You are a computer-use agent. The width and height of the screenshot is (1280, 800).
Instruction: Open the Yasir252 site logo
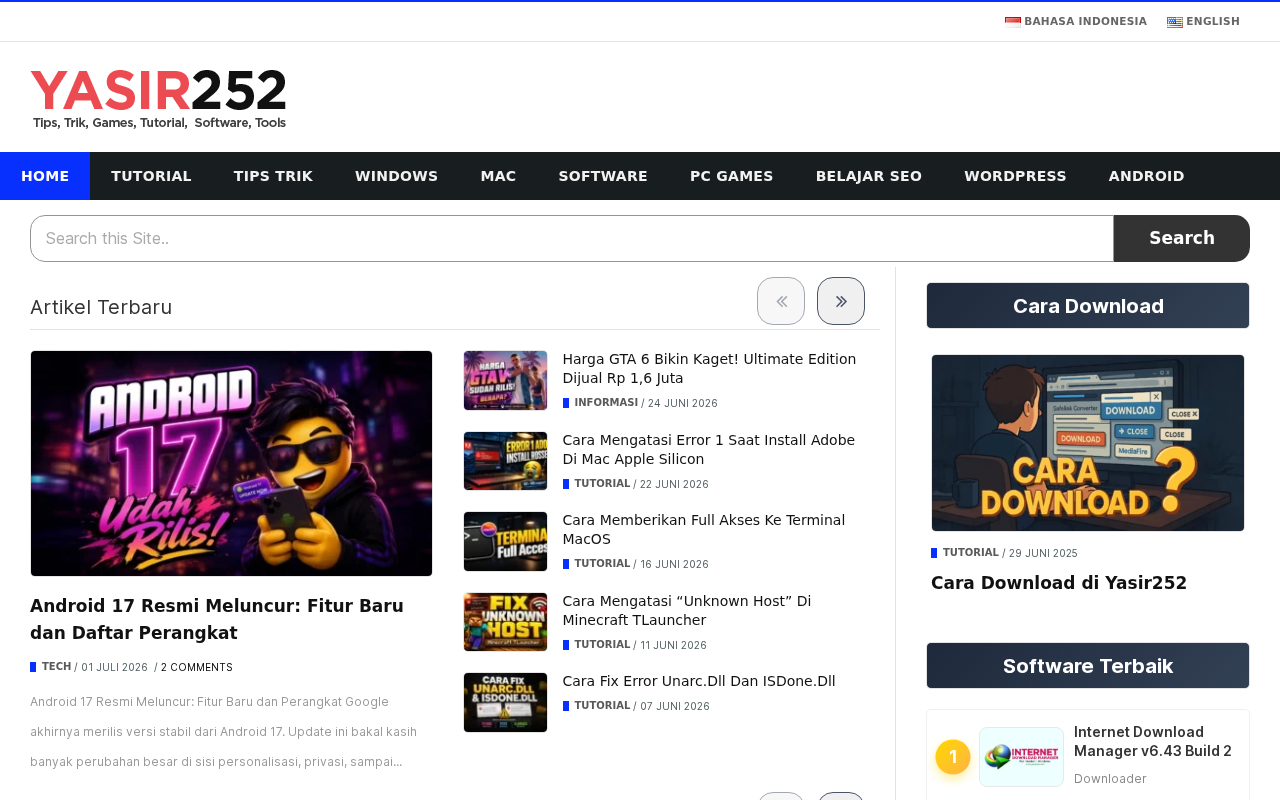pos(159,99)
